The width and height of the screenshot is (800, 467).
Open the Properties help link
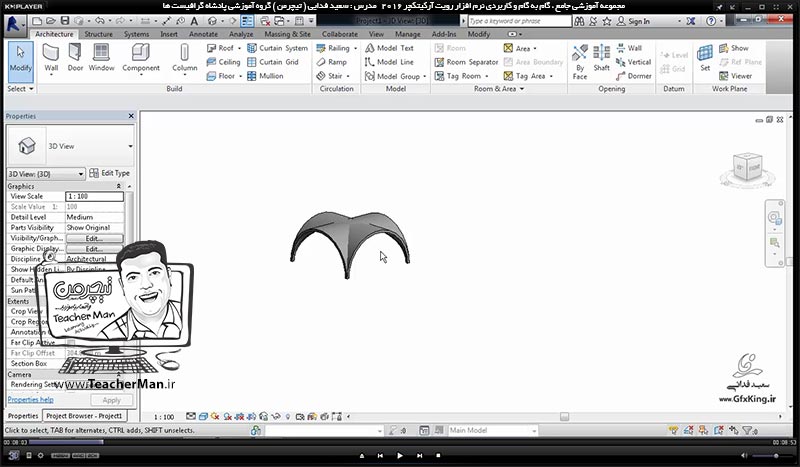pos(30,400)
